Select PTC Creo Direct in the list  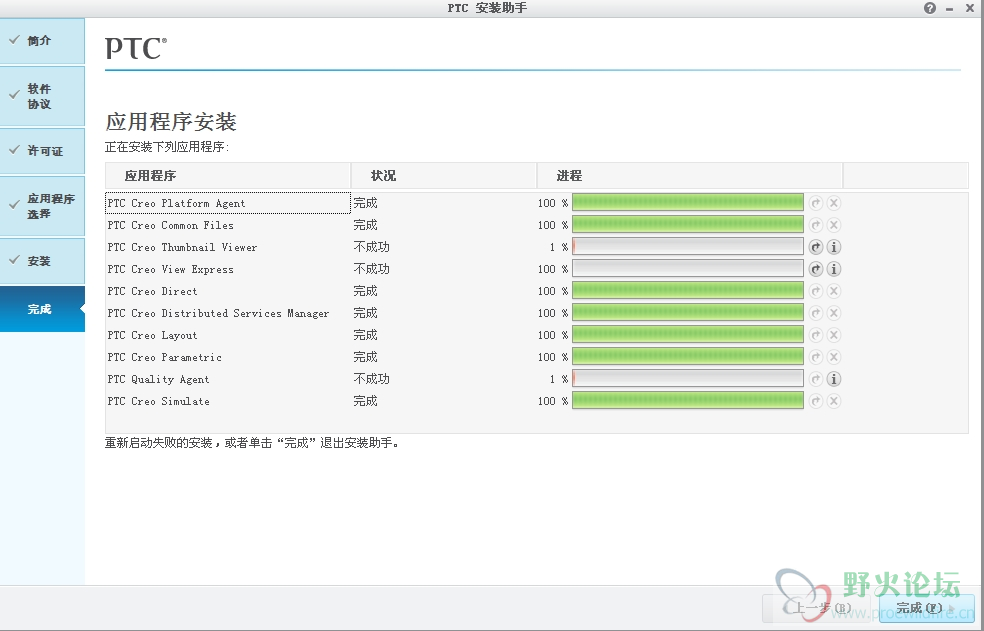[x=152, y=291]
